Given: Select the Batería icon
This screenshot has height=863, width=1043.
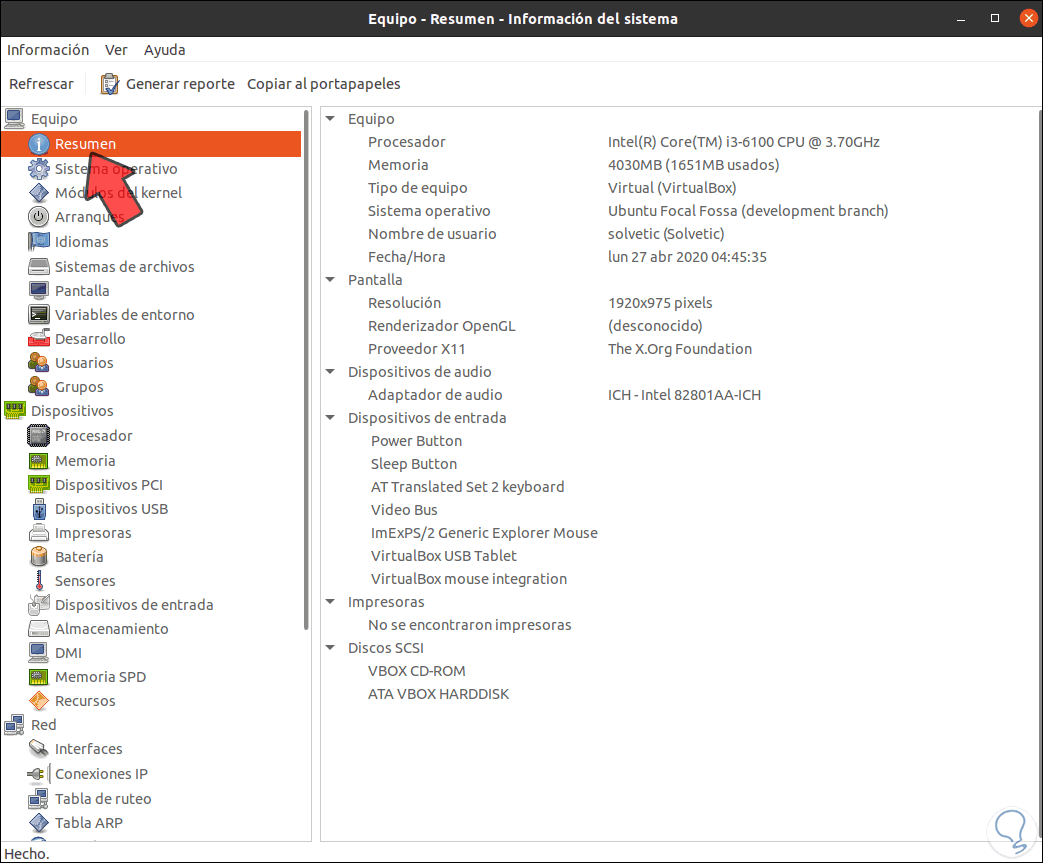Looking at the screenshot, I should tap(39, 557).
